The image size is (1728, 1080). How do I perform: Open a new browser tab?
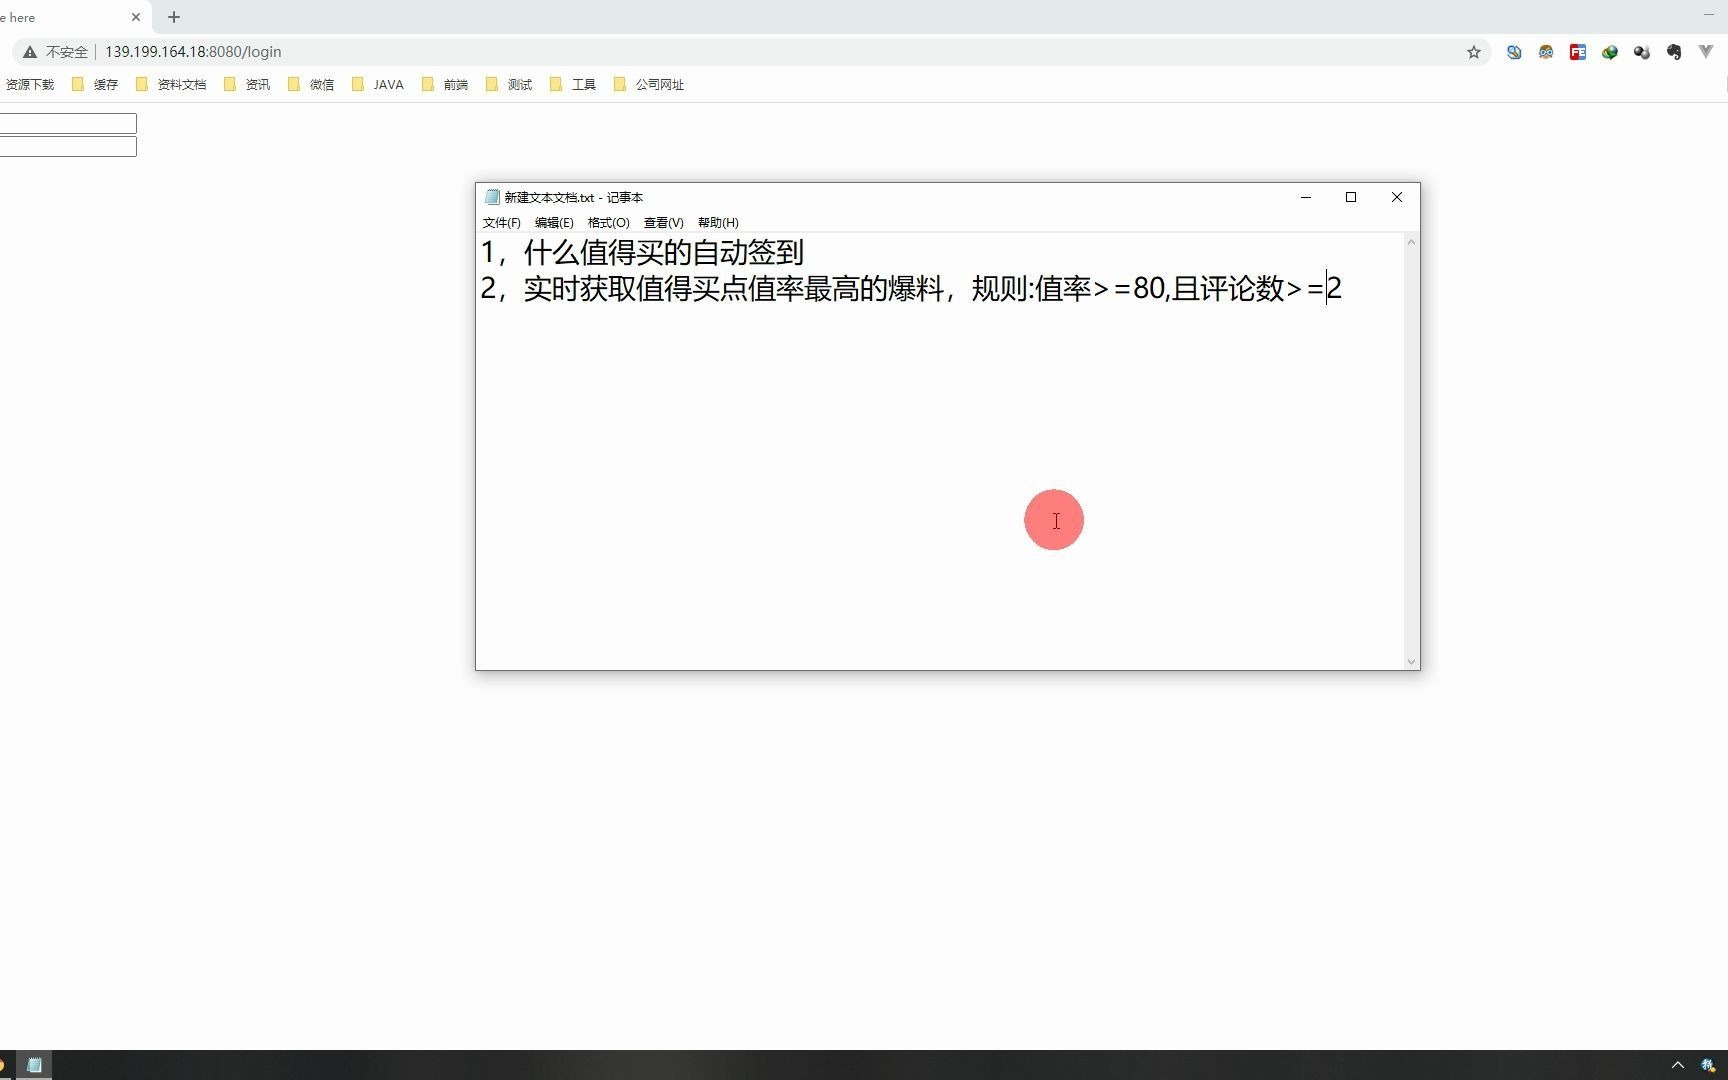[x=174, y=17]
